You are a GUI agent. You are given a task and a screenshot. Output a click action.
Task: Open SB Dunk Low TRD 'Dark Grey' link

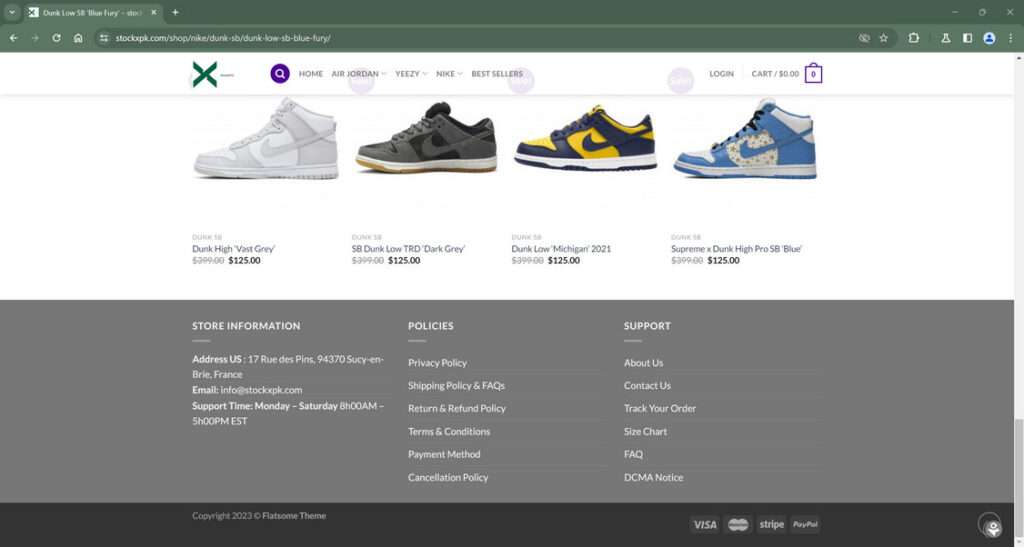click(408, 249)
